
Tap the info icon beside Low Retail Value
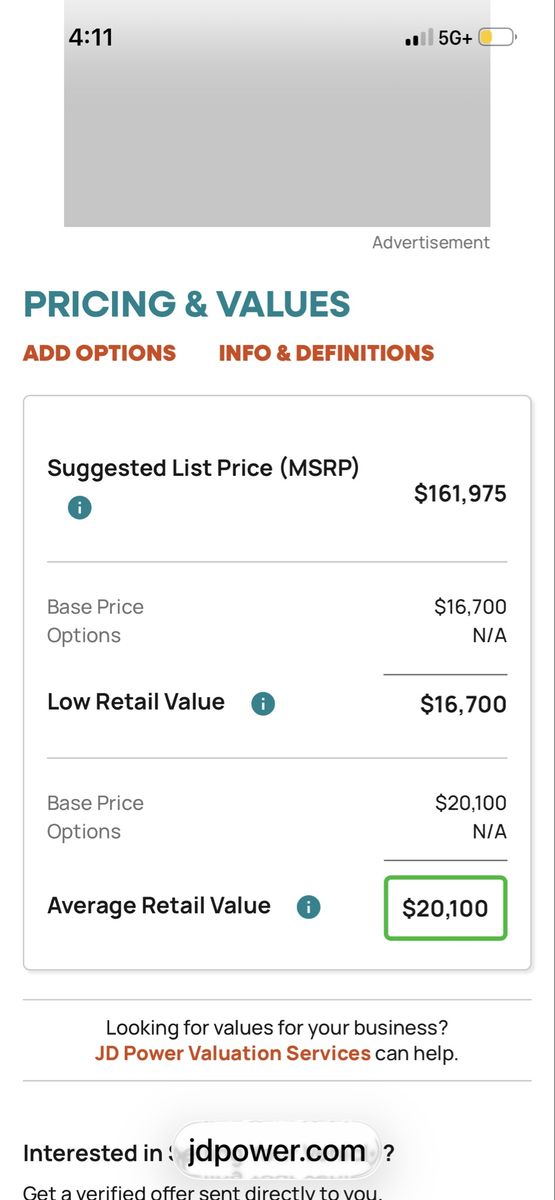point(263,704)
